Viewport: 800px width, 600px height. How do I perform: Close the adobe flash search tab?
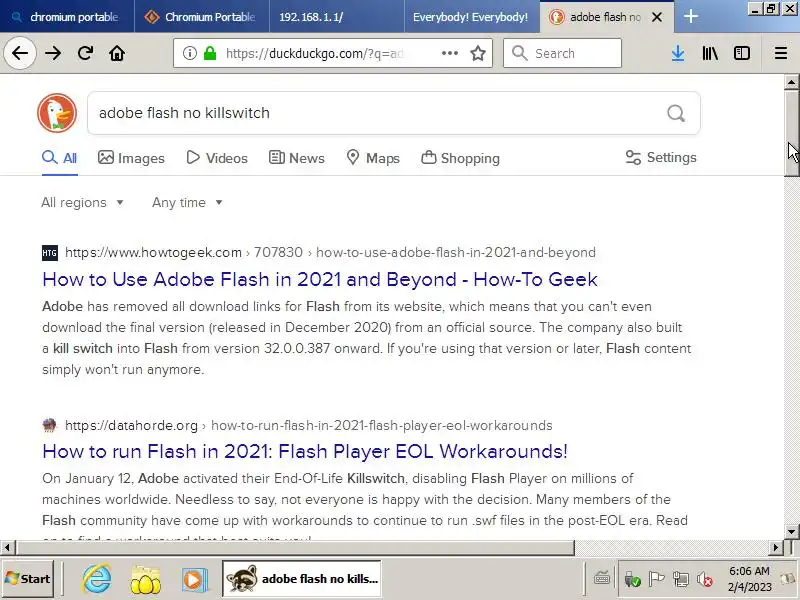(x=657, y=17)
